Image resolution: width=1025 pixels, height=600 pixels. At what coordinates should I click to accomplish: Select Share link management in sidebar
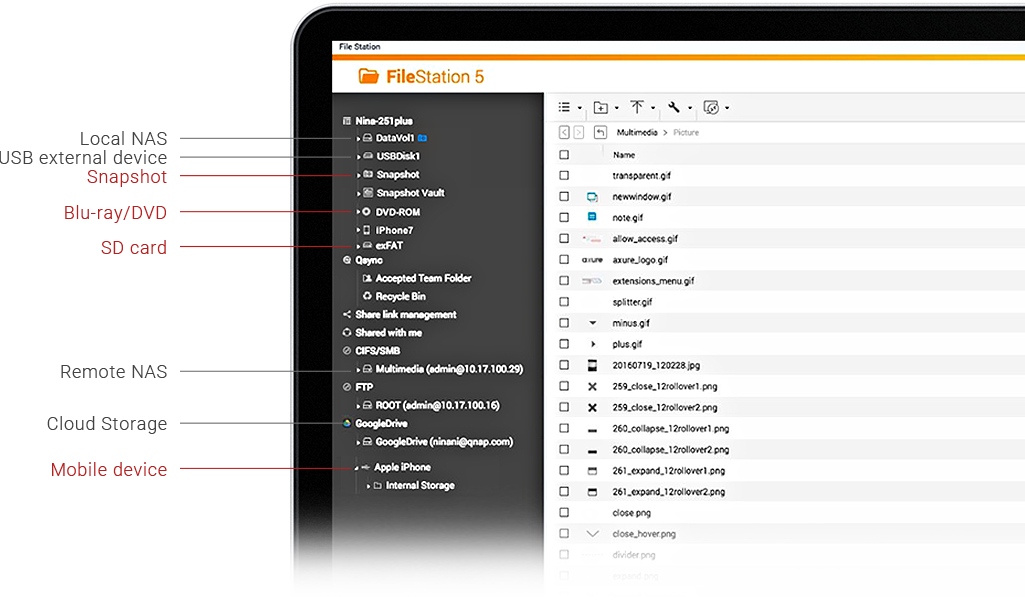click(405, 315)
